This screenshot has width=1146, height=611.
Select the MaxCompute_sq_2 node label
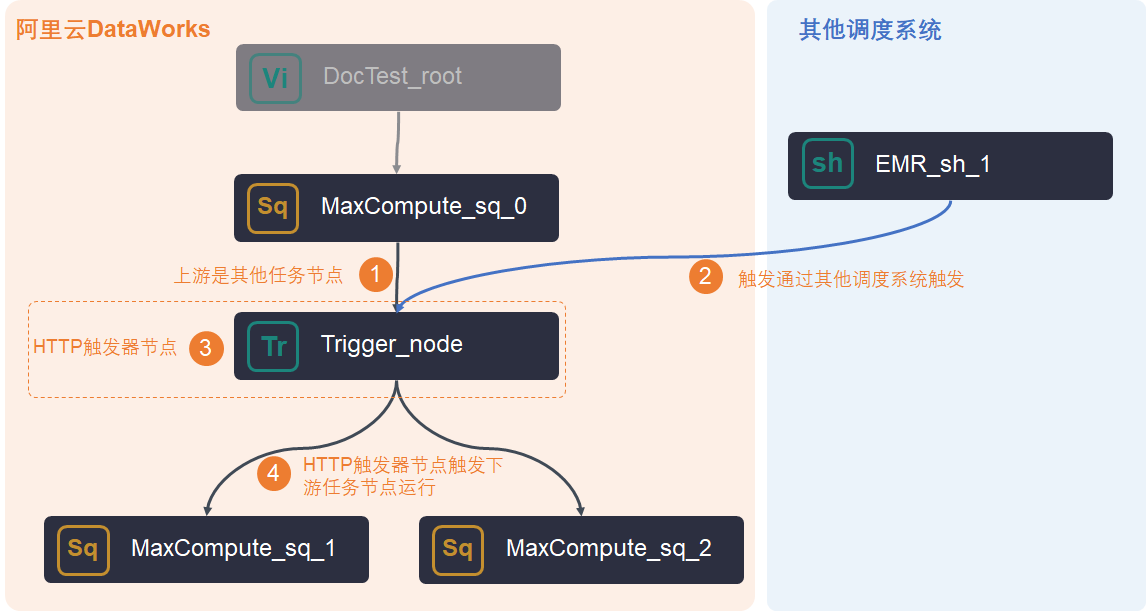609,548
